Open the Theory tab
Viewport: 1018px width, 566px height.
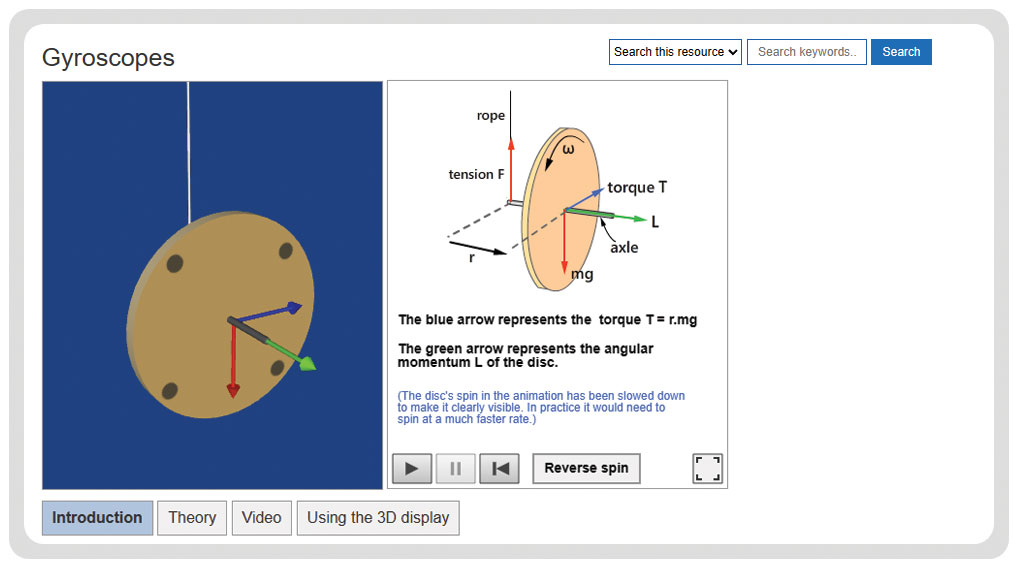pos(192,517)
